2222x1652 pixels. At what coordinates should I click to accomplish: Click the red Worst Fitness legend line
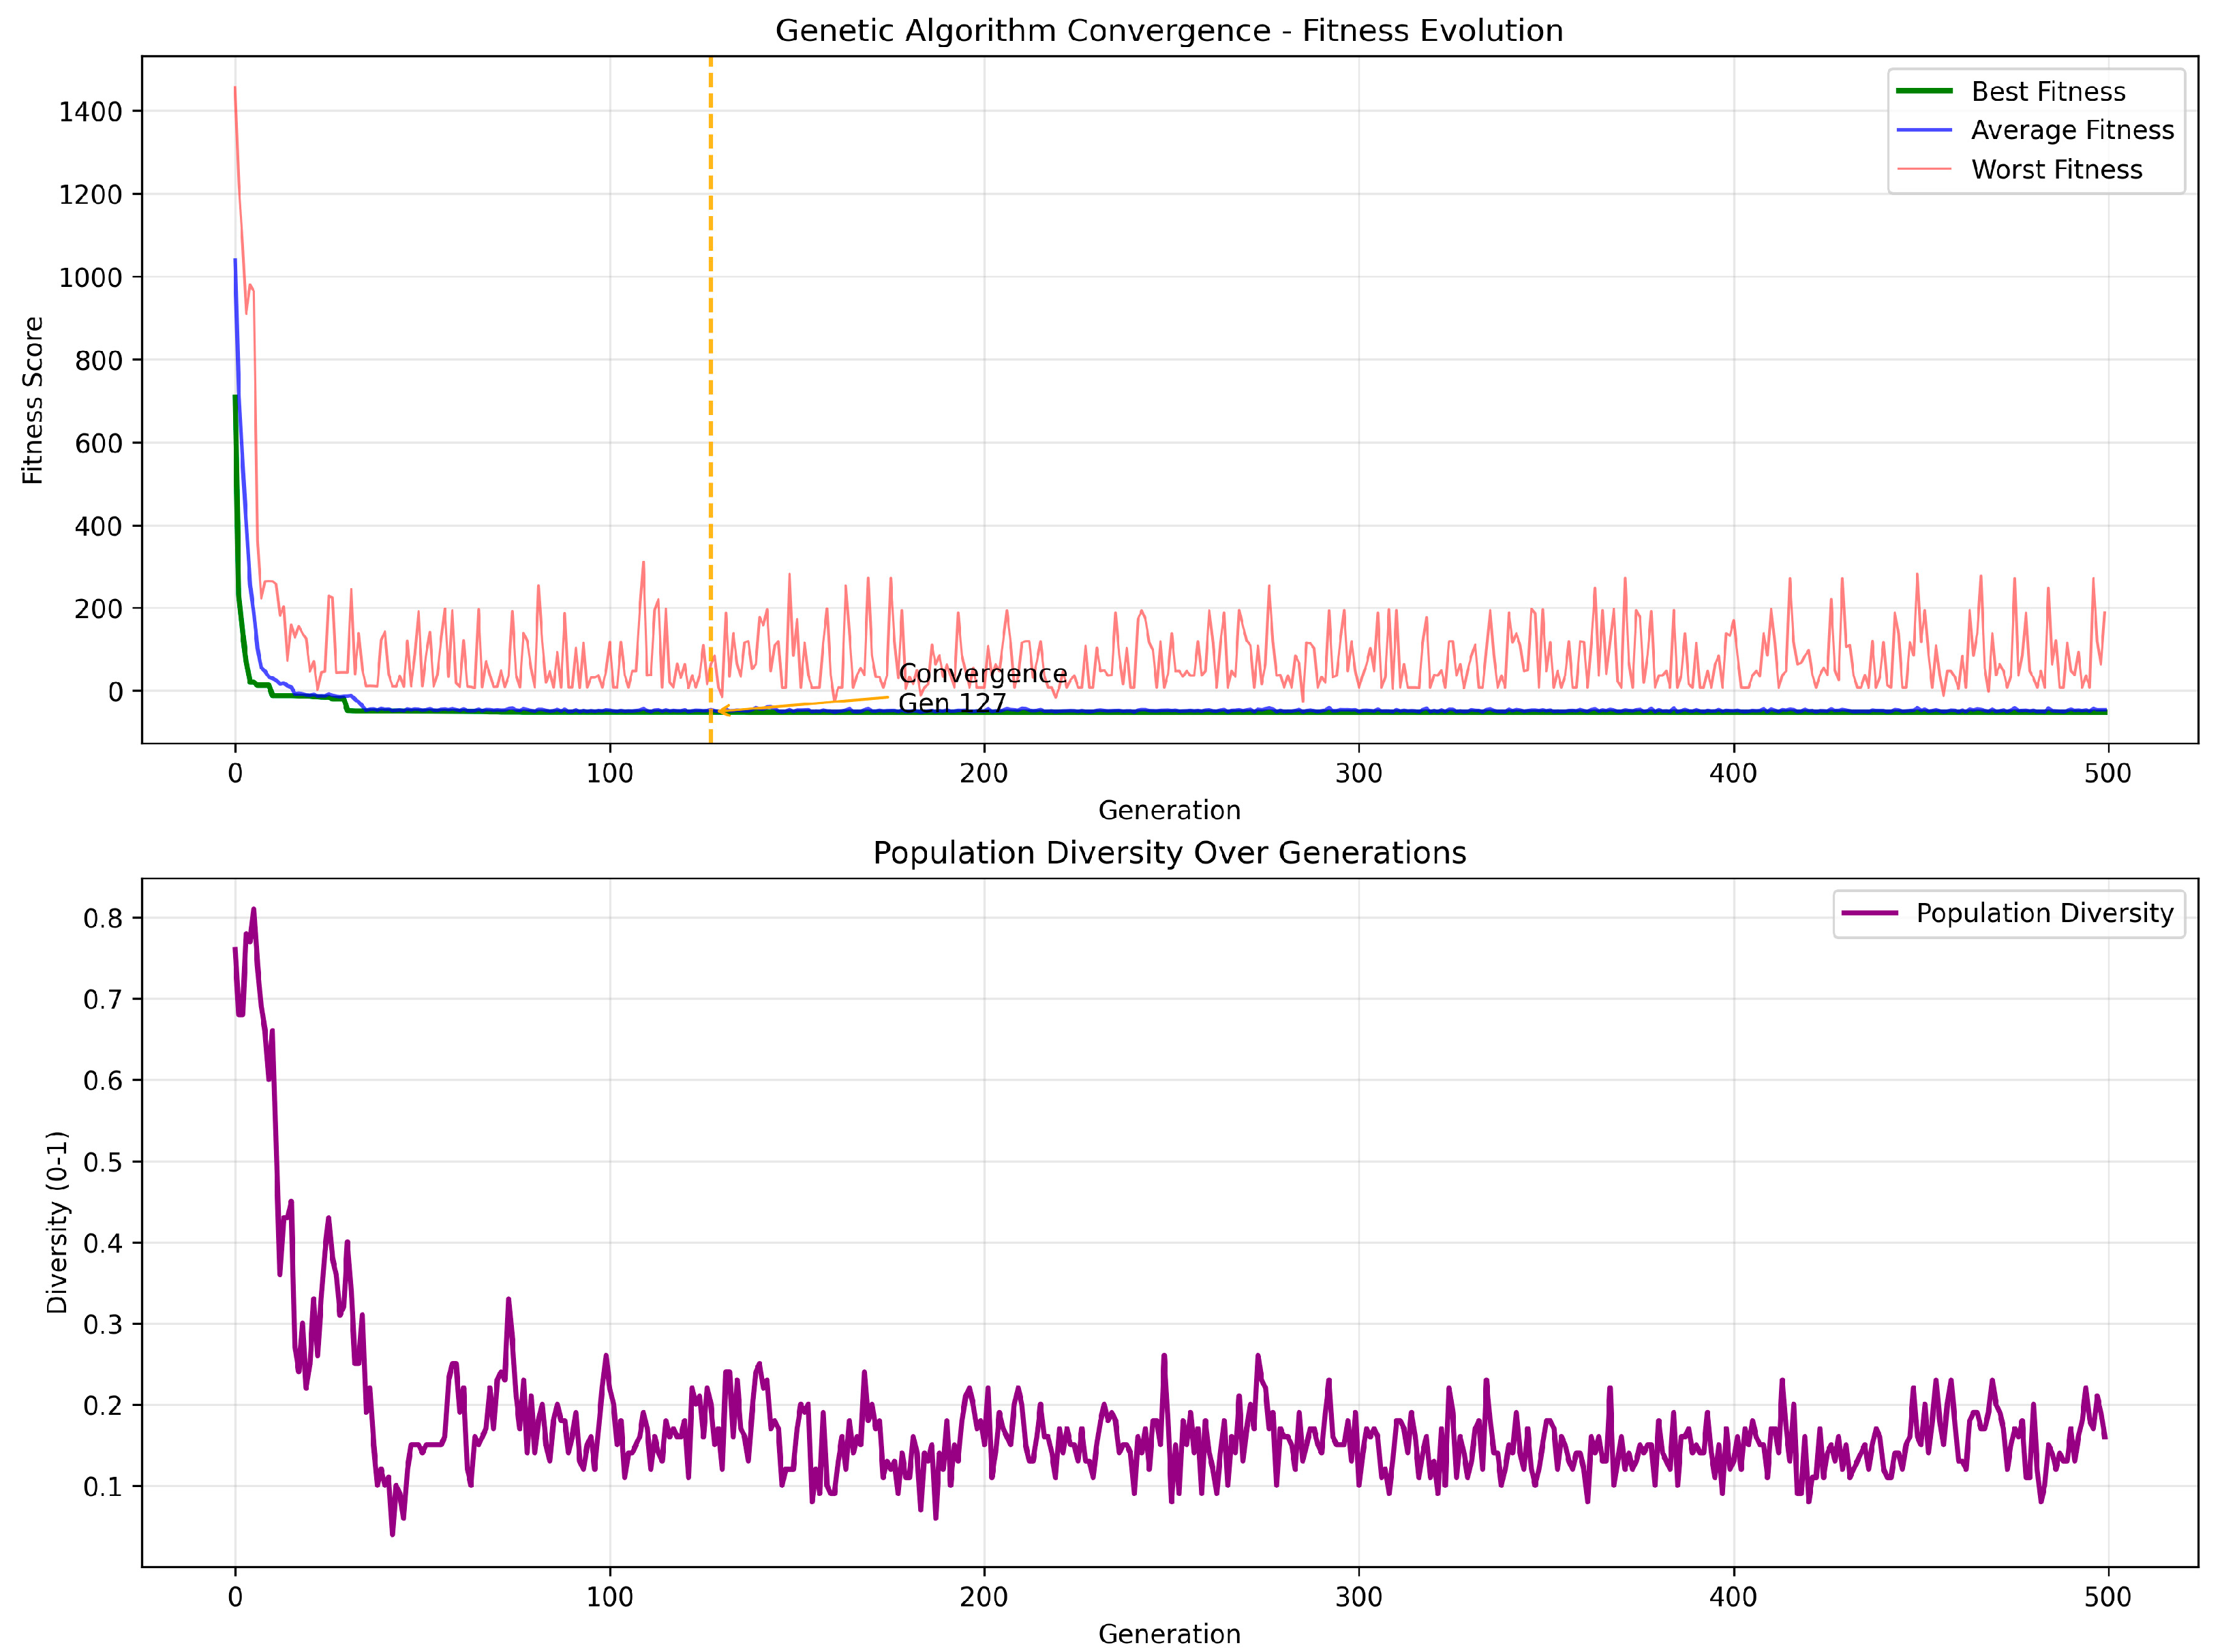[x=1924, y=169]
